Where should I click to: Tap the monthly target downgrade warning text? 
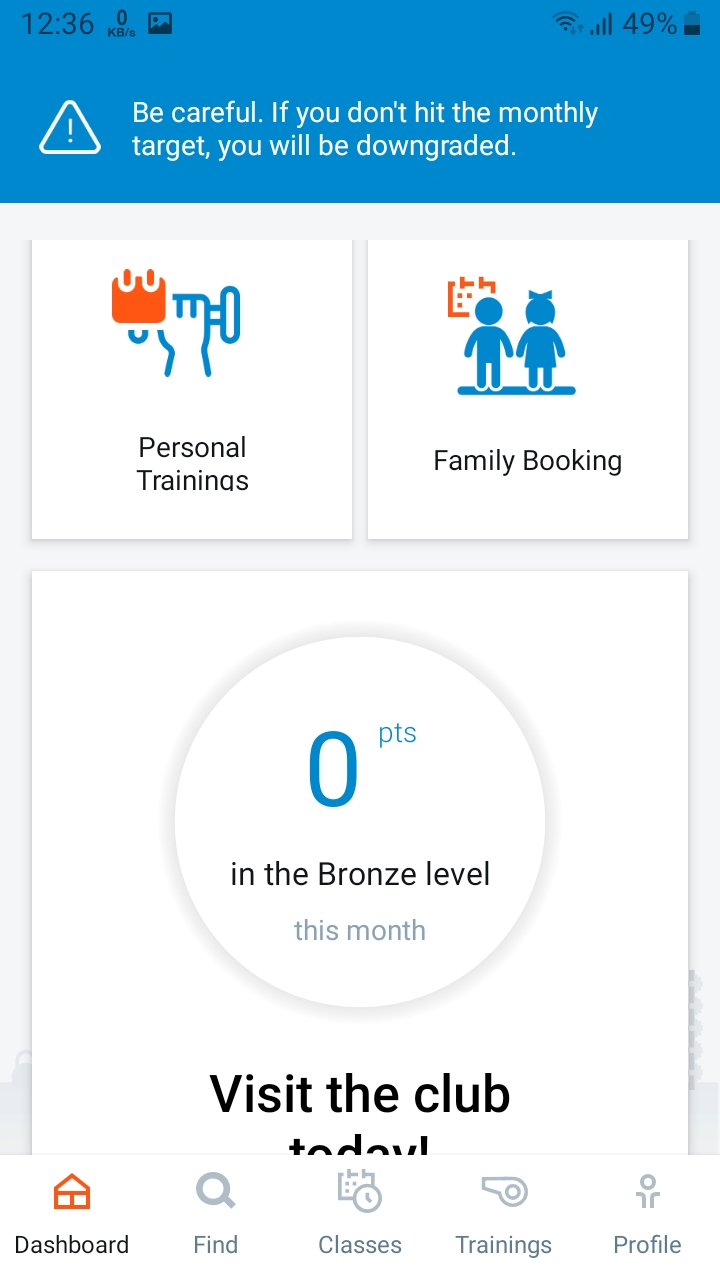click(x=365, y=130)
